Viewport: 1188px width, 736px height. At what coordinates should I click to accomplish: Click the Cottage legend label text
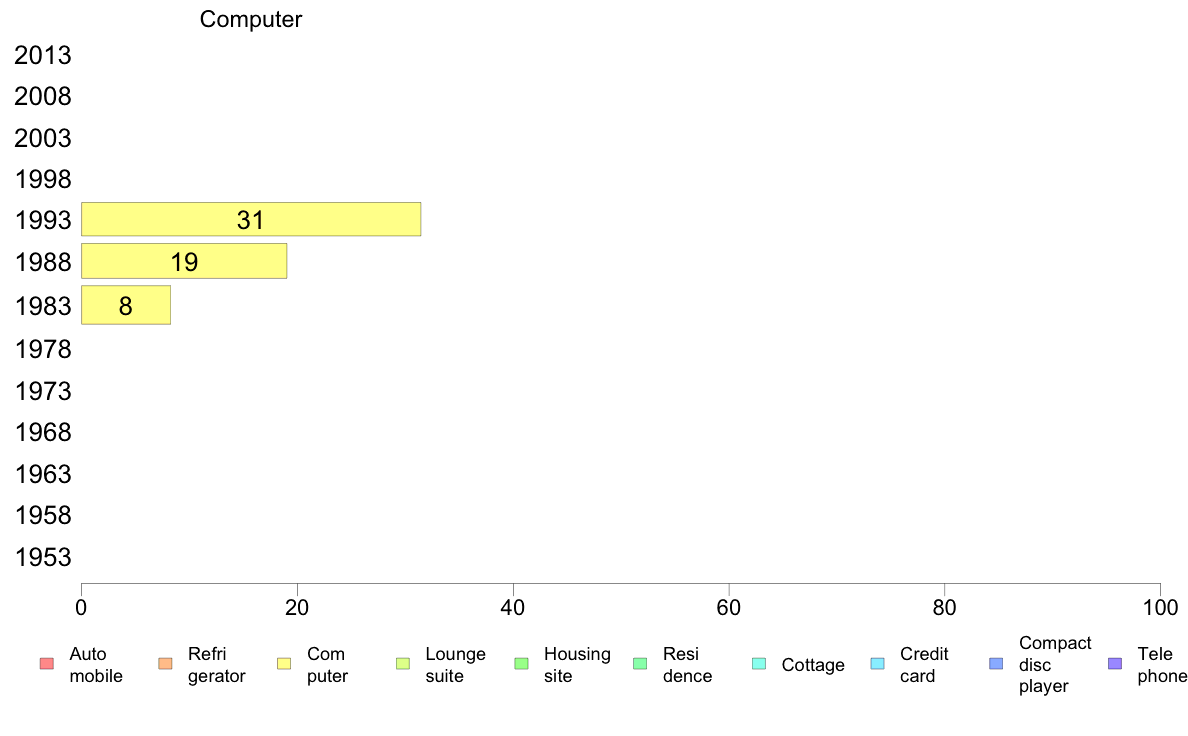[813, 665]
